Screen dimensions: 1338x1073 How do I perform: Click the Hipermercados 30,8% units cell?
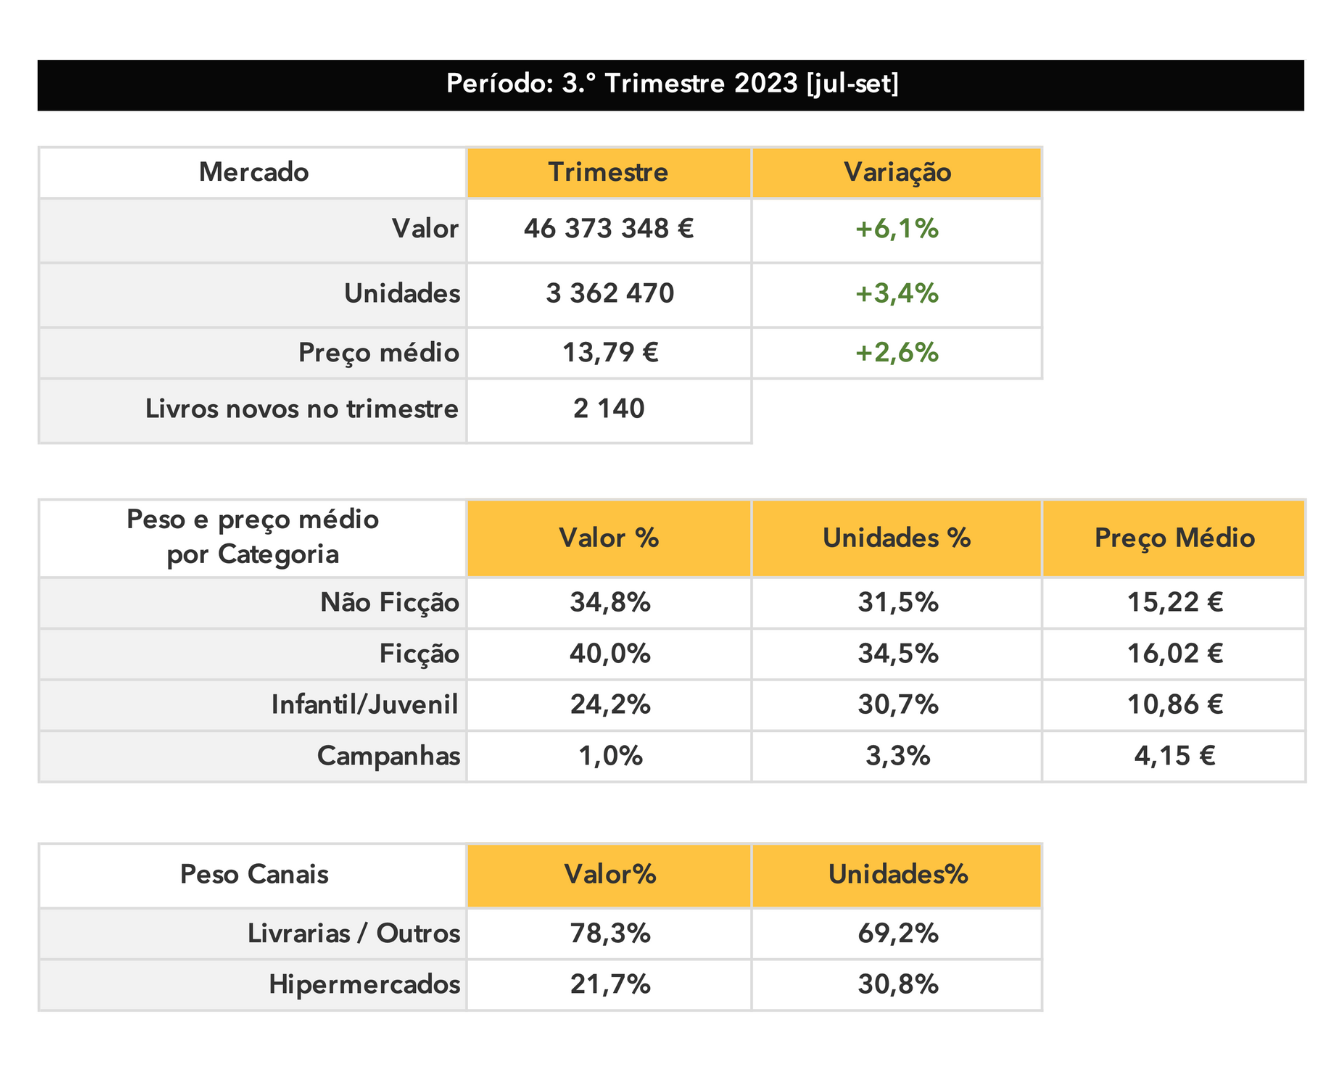pyautogui.click(x=897, y=985)
